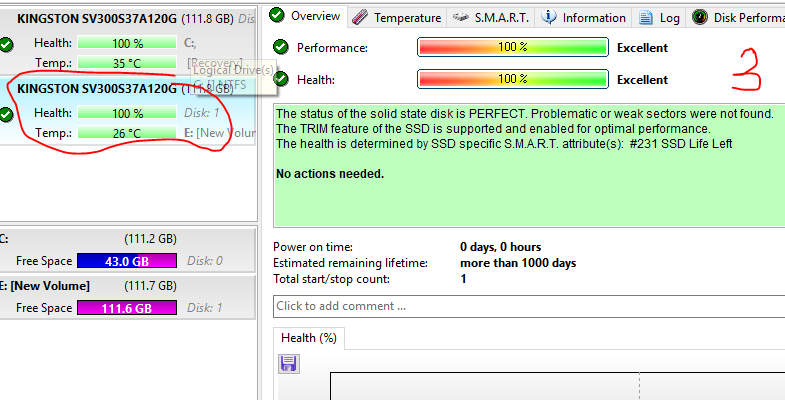The width and height of the screenshot is (785, 400).
Task: Click the C: free space 43.0 GB bar
Action: pos(127,261)
